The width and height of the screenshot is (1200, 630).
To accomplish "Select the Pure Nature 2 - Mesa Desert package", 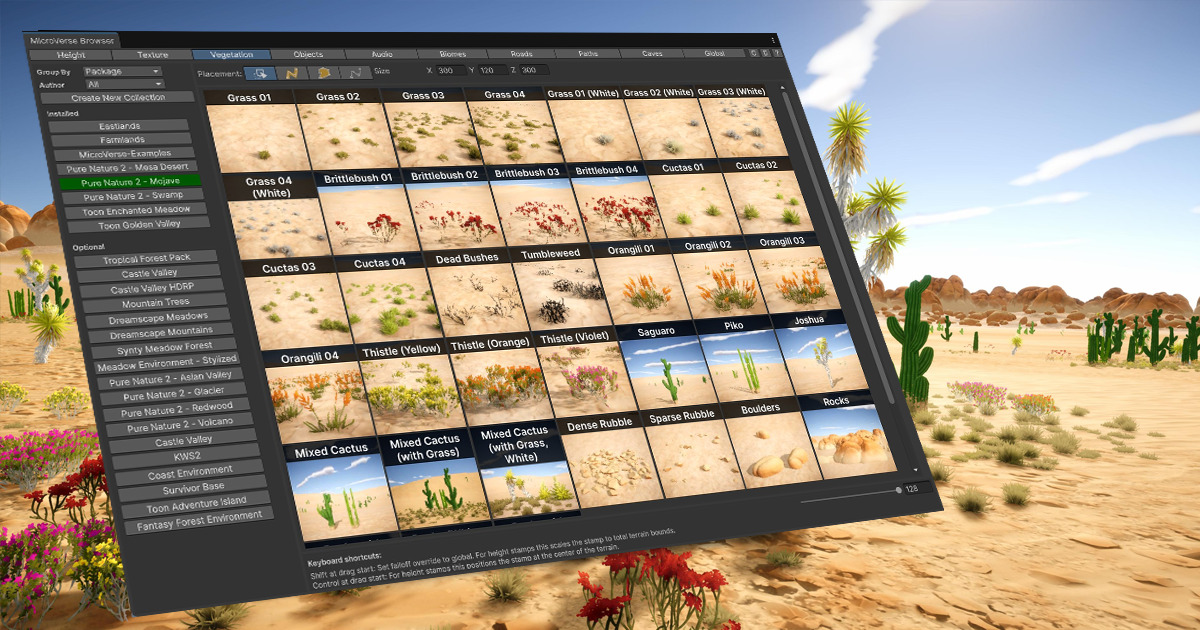I will (x=129, y=167).
